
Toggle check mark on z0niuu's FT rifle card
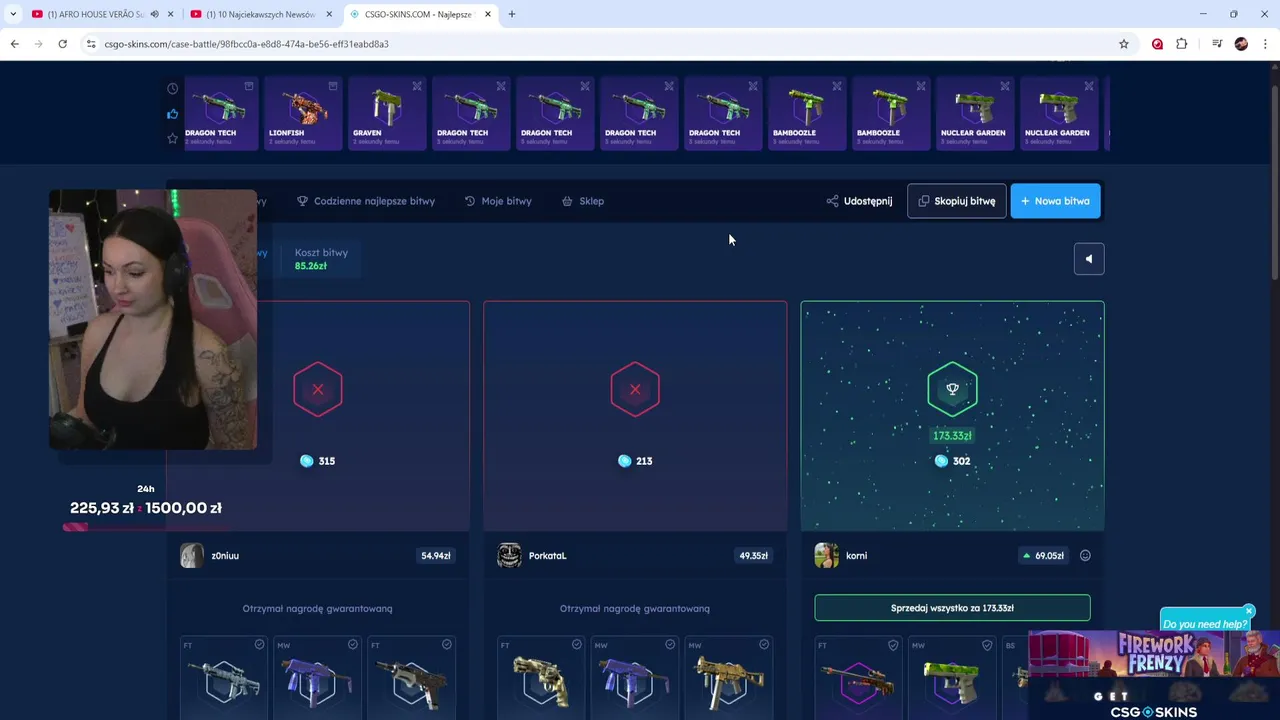(259, 645)
